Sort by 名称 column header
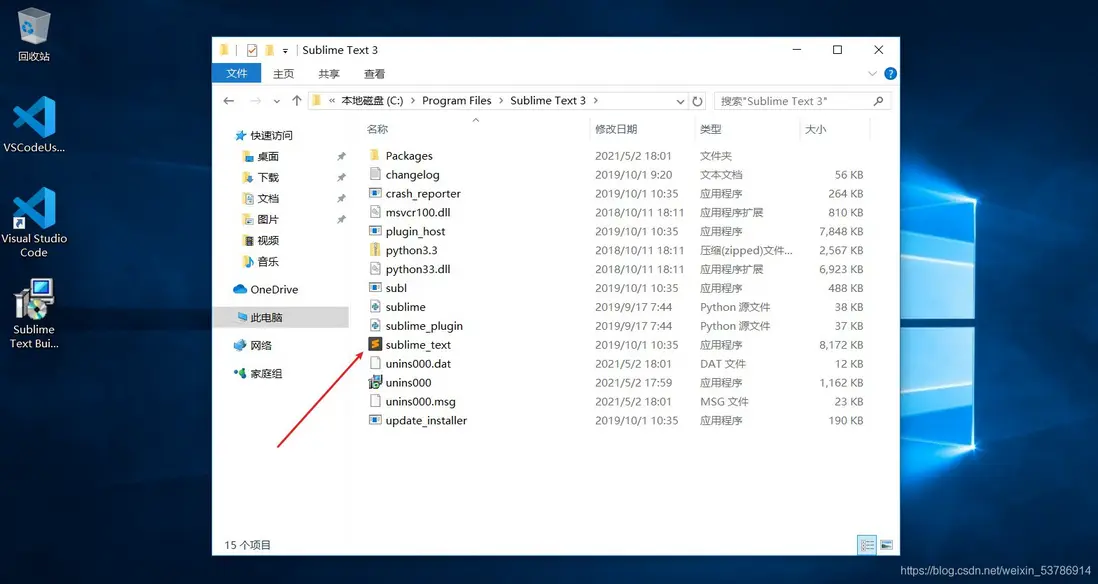This screenshot has width=1098, height=584. (377, 129)
